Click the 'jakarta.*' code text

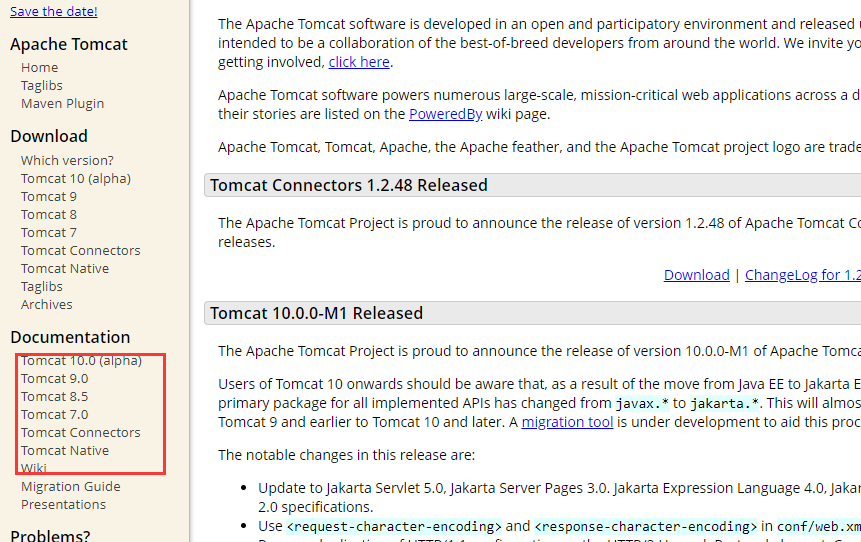click(x=724, y=404)
